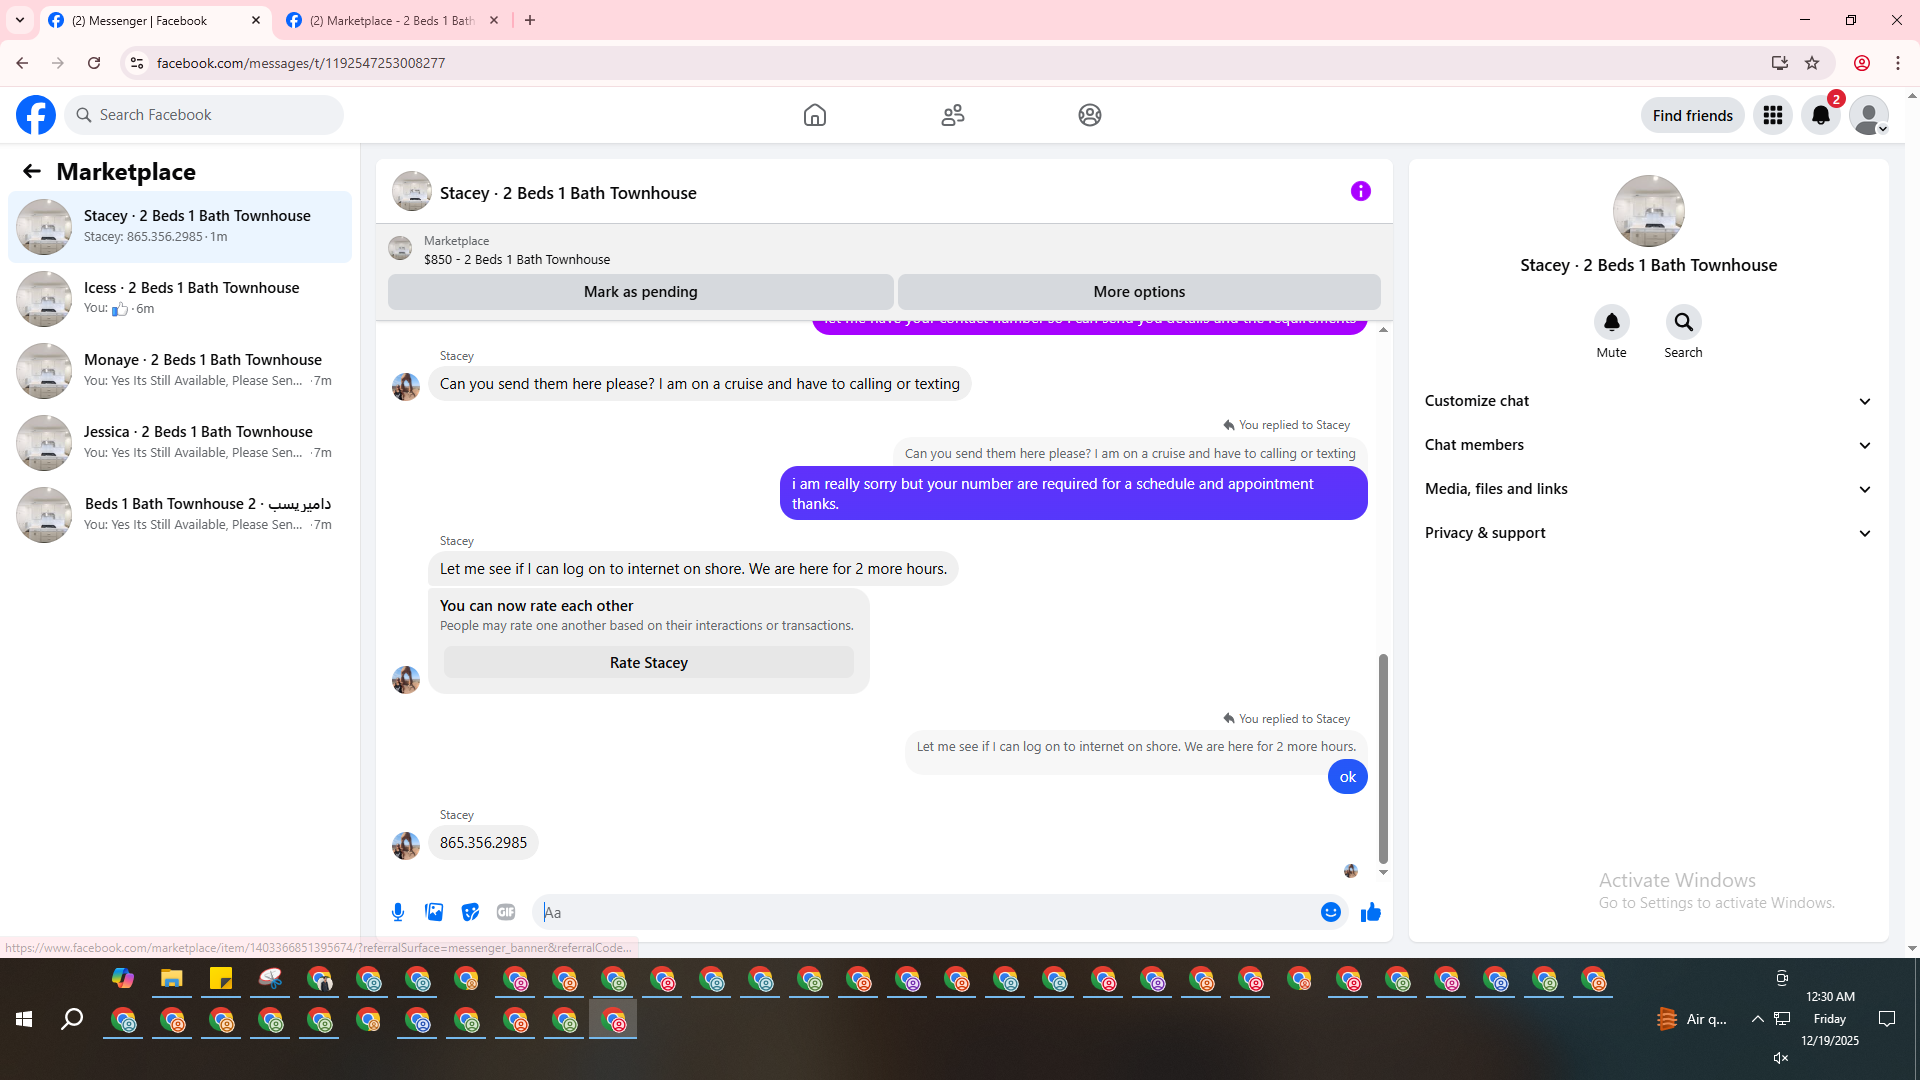Mute the Stacey conversation
The image size is (1920, 1080).
pyautogui.click(x=1611, y=322)
